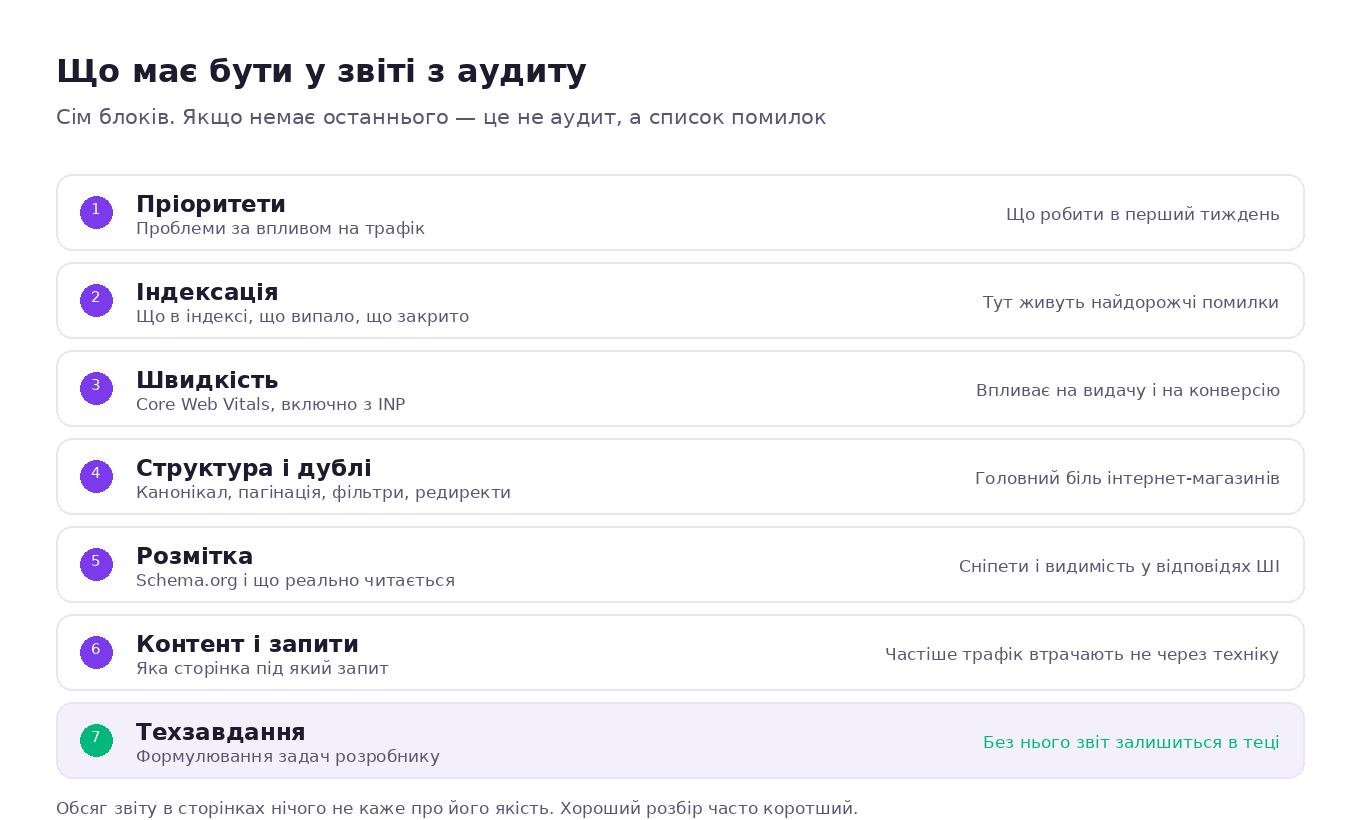Click note 'Головний біль інтернет-магазинів'
The image size is (1360, 820).
(x=1127, y=479)
